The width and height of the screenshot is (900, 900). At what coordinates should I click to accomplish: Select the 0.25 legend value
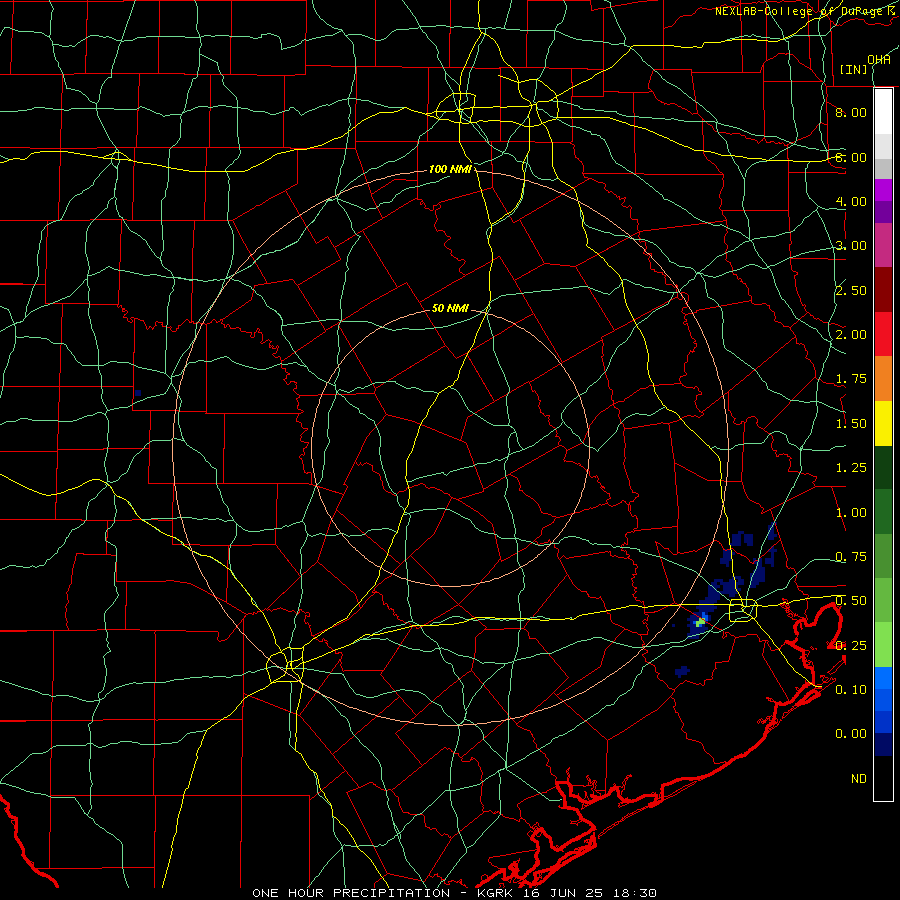coord(851,646)
